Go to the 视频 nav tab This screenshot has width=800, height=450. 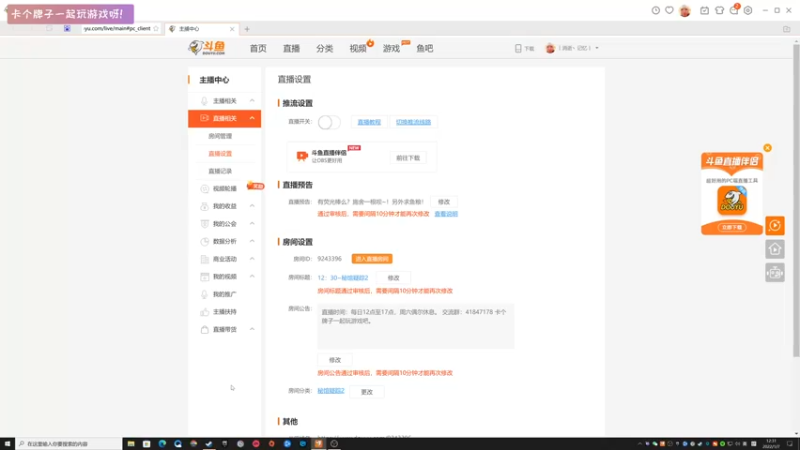point(358,48)
